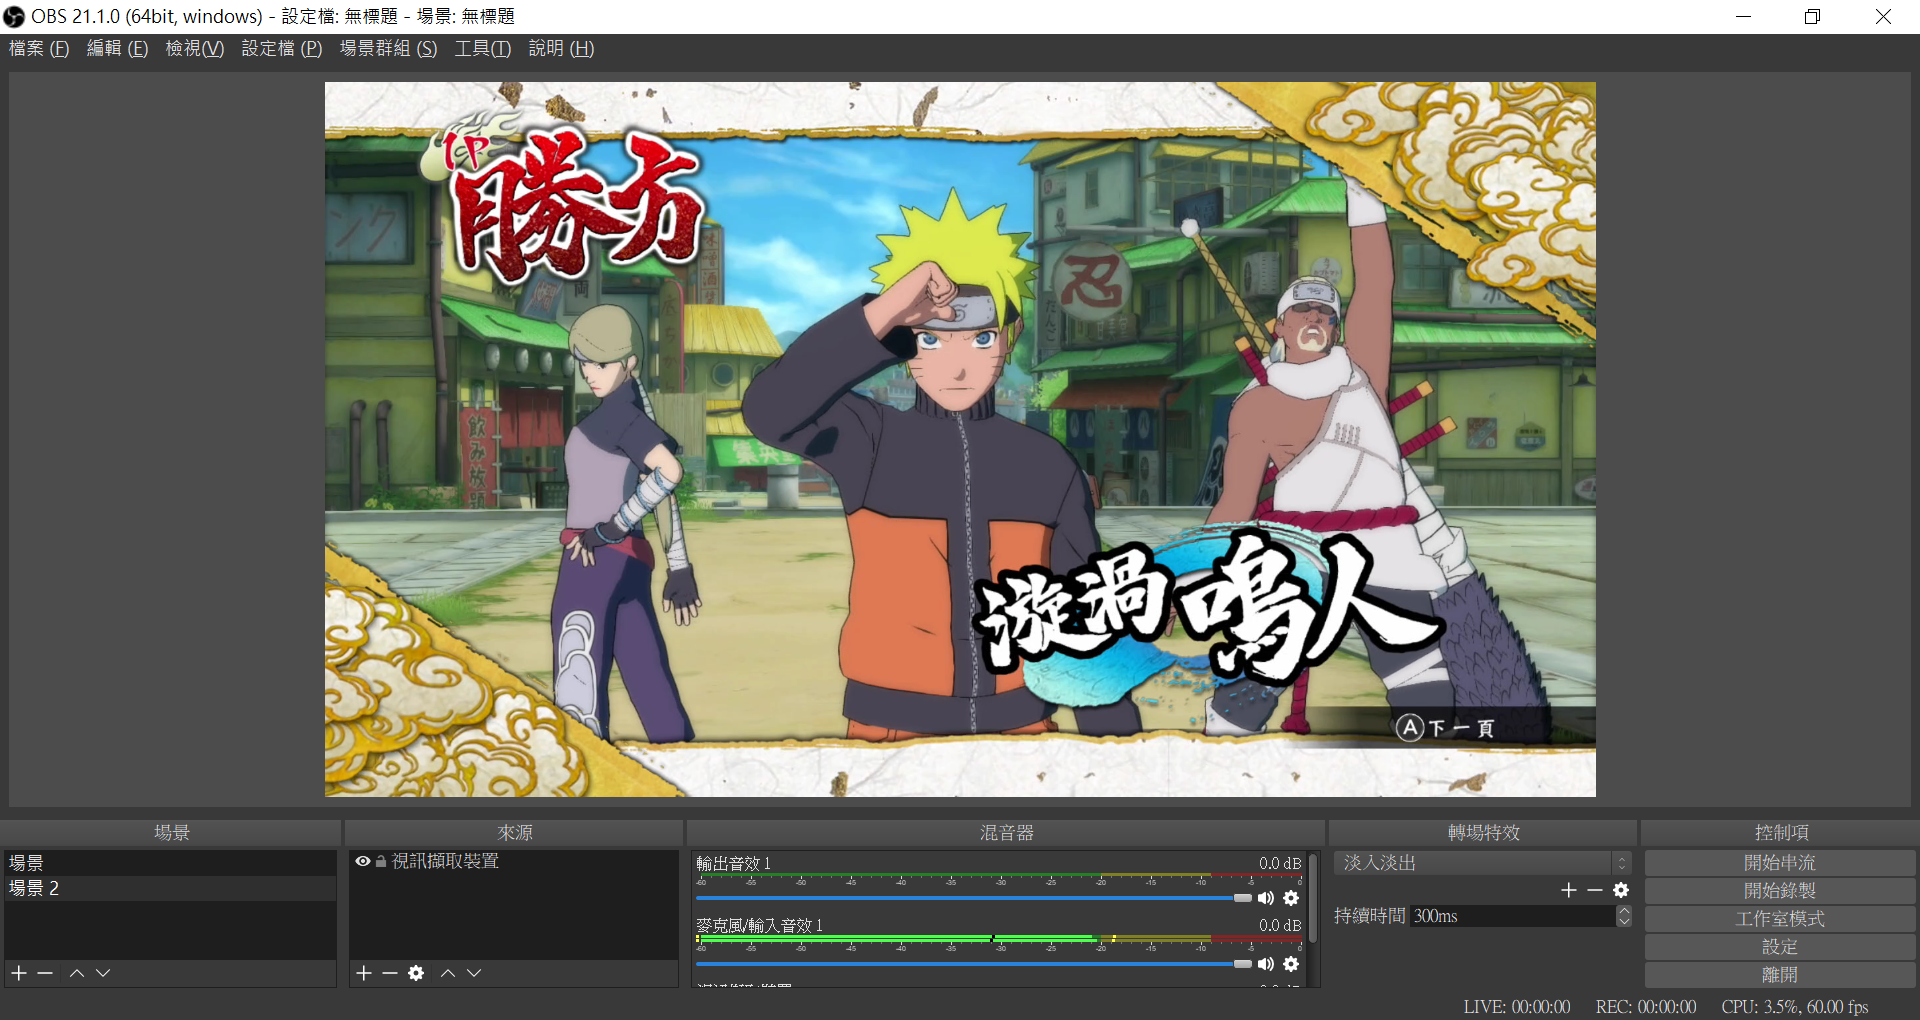Open the 淡入淡出 transition dropdown

pos(1482,862)
